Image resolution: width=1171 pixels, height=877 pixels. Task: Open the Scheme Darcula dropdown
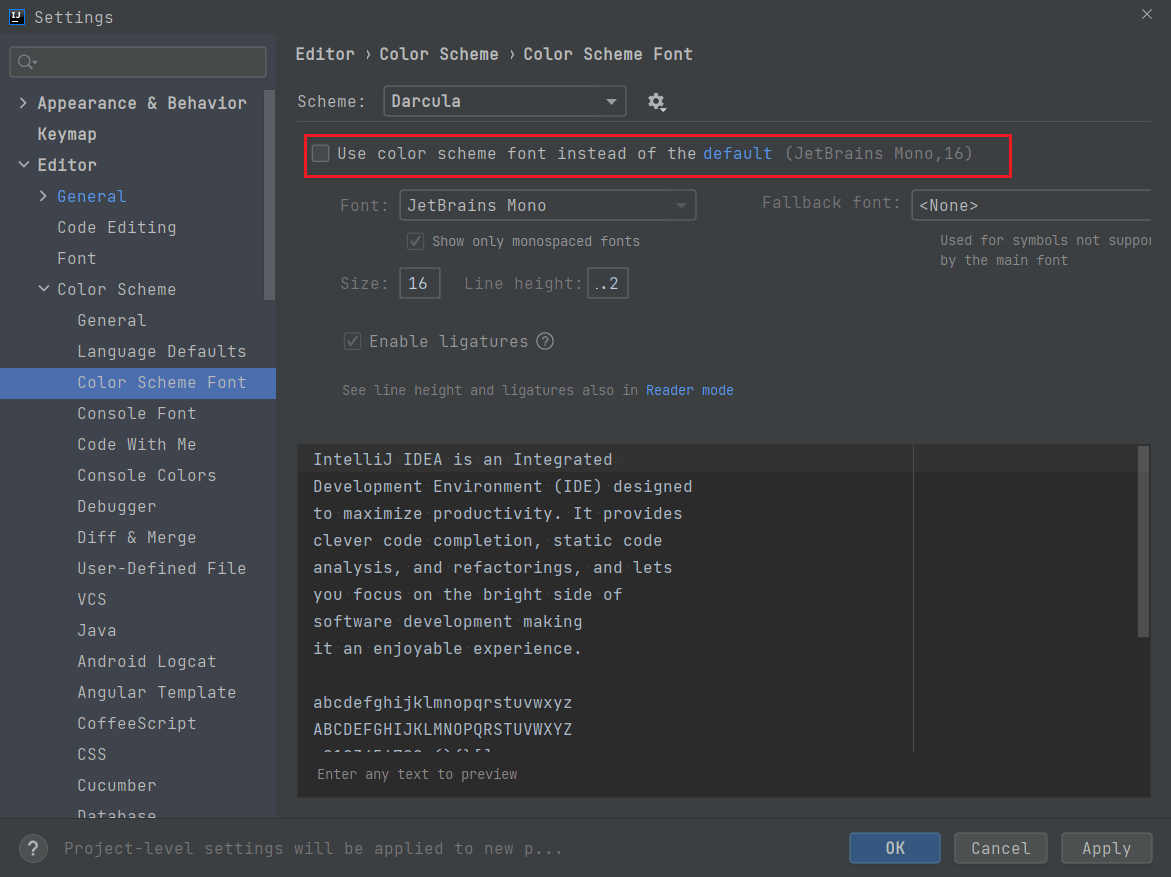505,101
